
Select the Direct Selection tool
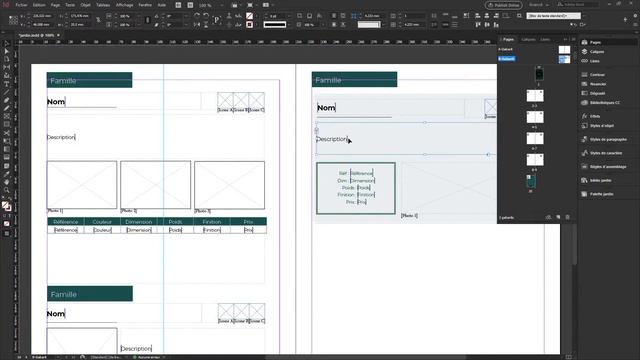tap(6, 51)
